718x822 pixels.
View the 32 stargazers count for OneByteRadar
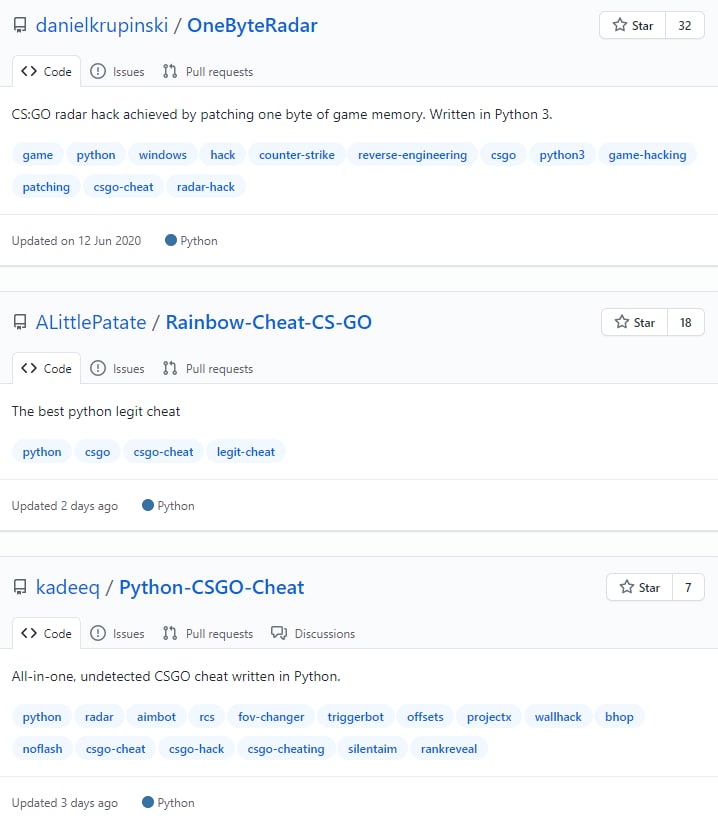(x=684, y=25)
